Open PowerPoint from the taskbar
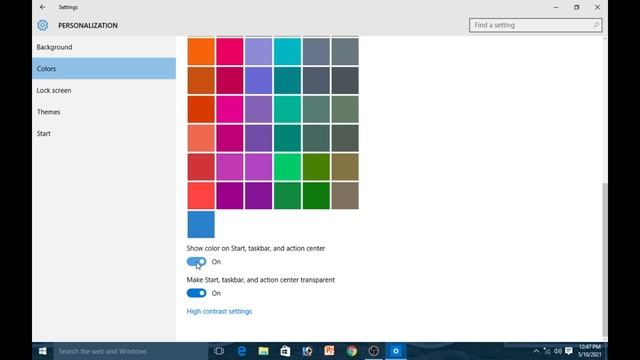The width and height of the screenshot is (640, 360). [329, 351]
